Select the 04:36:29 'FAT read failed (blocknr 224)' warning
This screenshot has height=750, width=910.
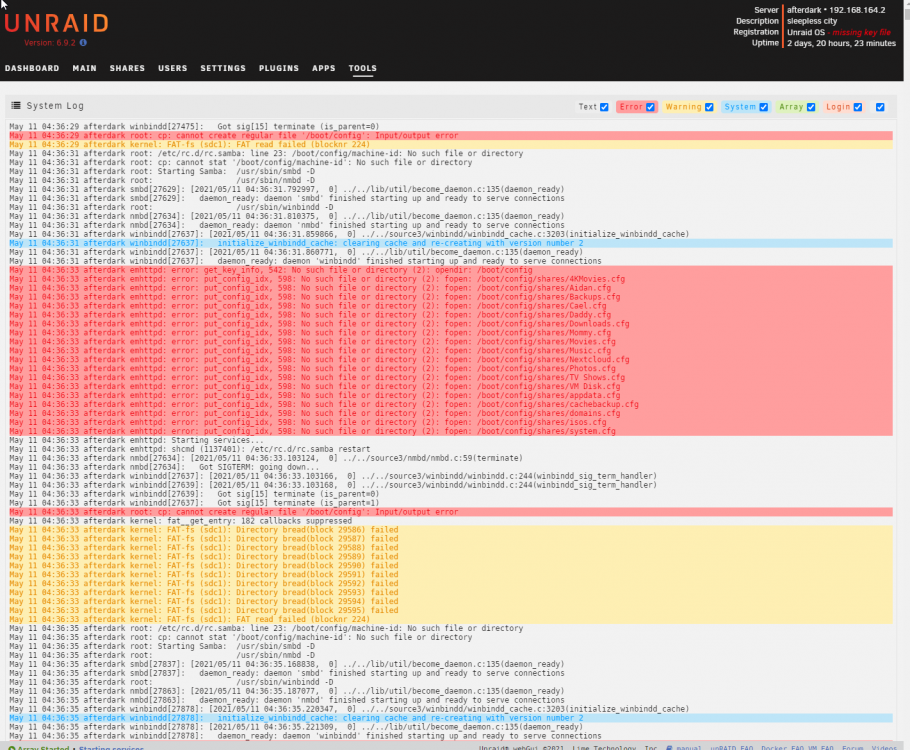tap(450, 145)
